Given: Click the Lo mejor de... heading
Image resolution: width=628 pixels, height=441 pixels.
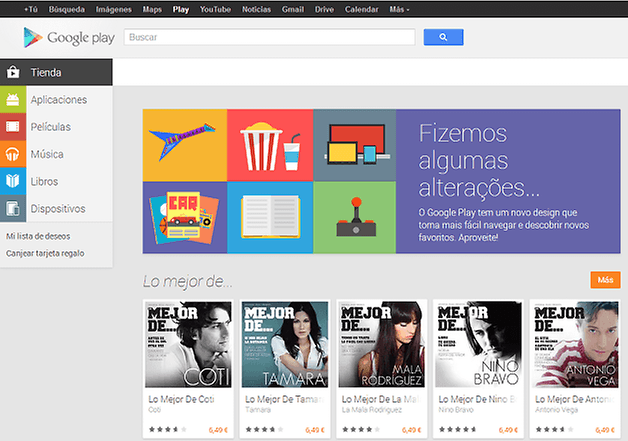Looking at the screenshot, I should (x=187, y=282).
